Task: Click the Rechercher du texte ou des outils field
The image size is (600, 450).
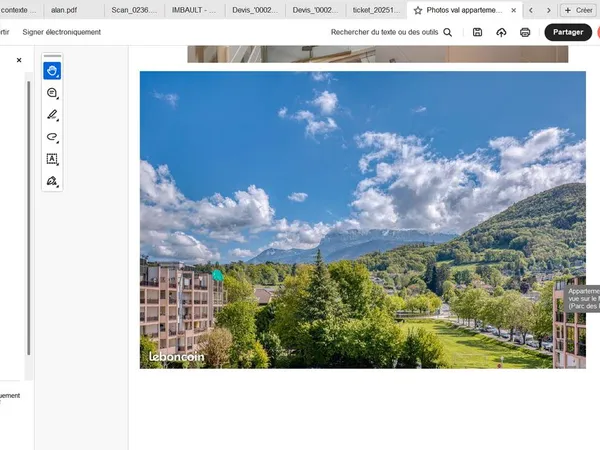Action: [384, 32]
